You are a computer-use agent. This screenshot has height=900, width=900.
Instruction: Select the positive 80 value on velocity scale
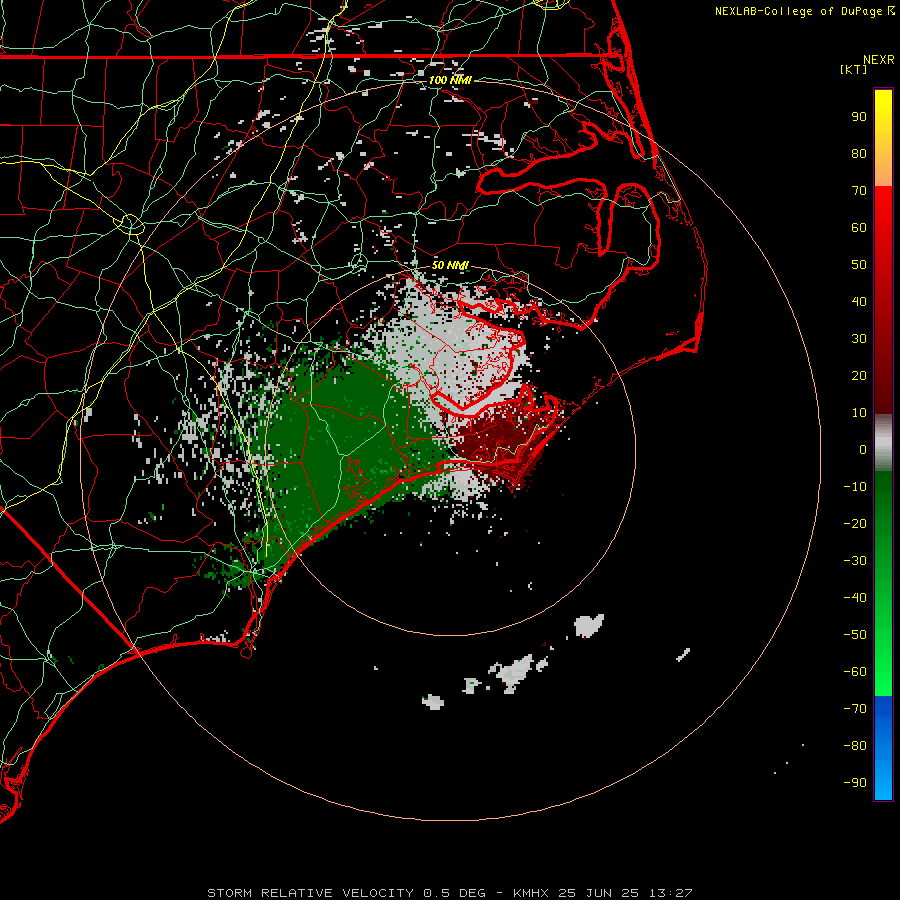pyautogui.click(x=859, y=154)
